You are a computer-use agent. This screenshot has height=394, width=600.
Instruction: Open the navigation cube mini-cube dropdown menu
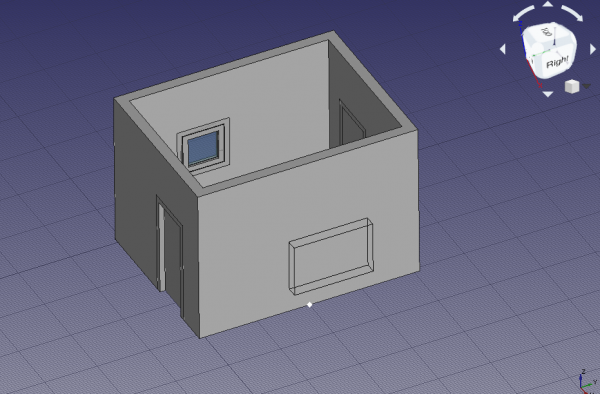(x=572, y=86)
